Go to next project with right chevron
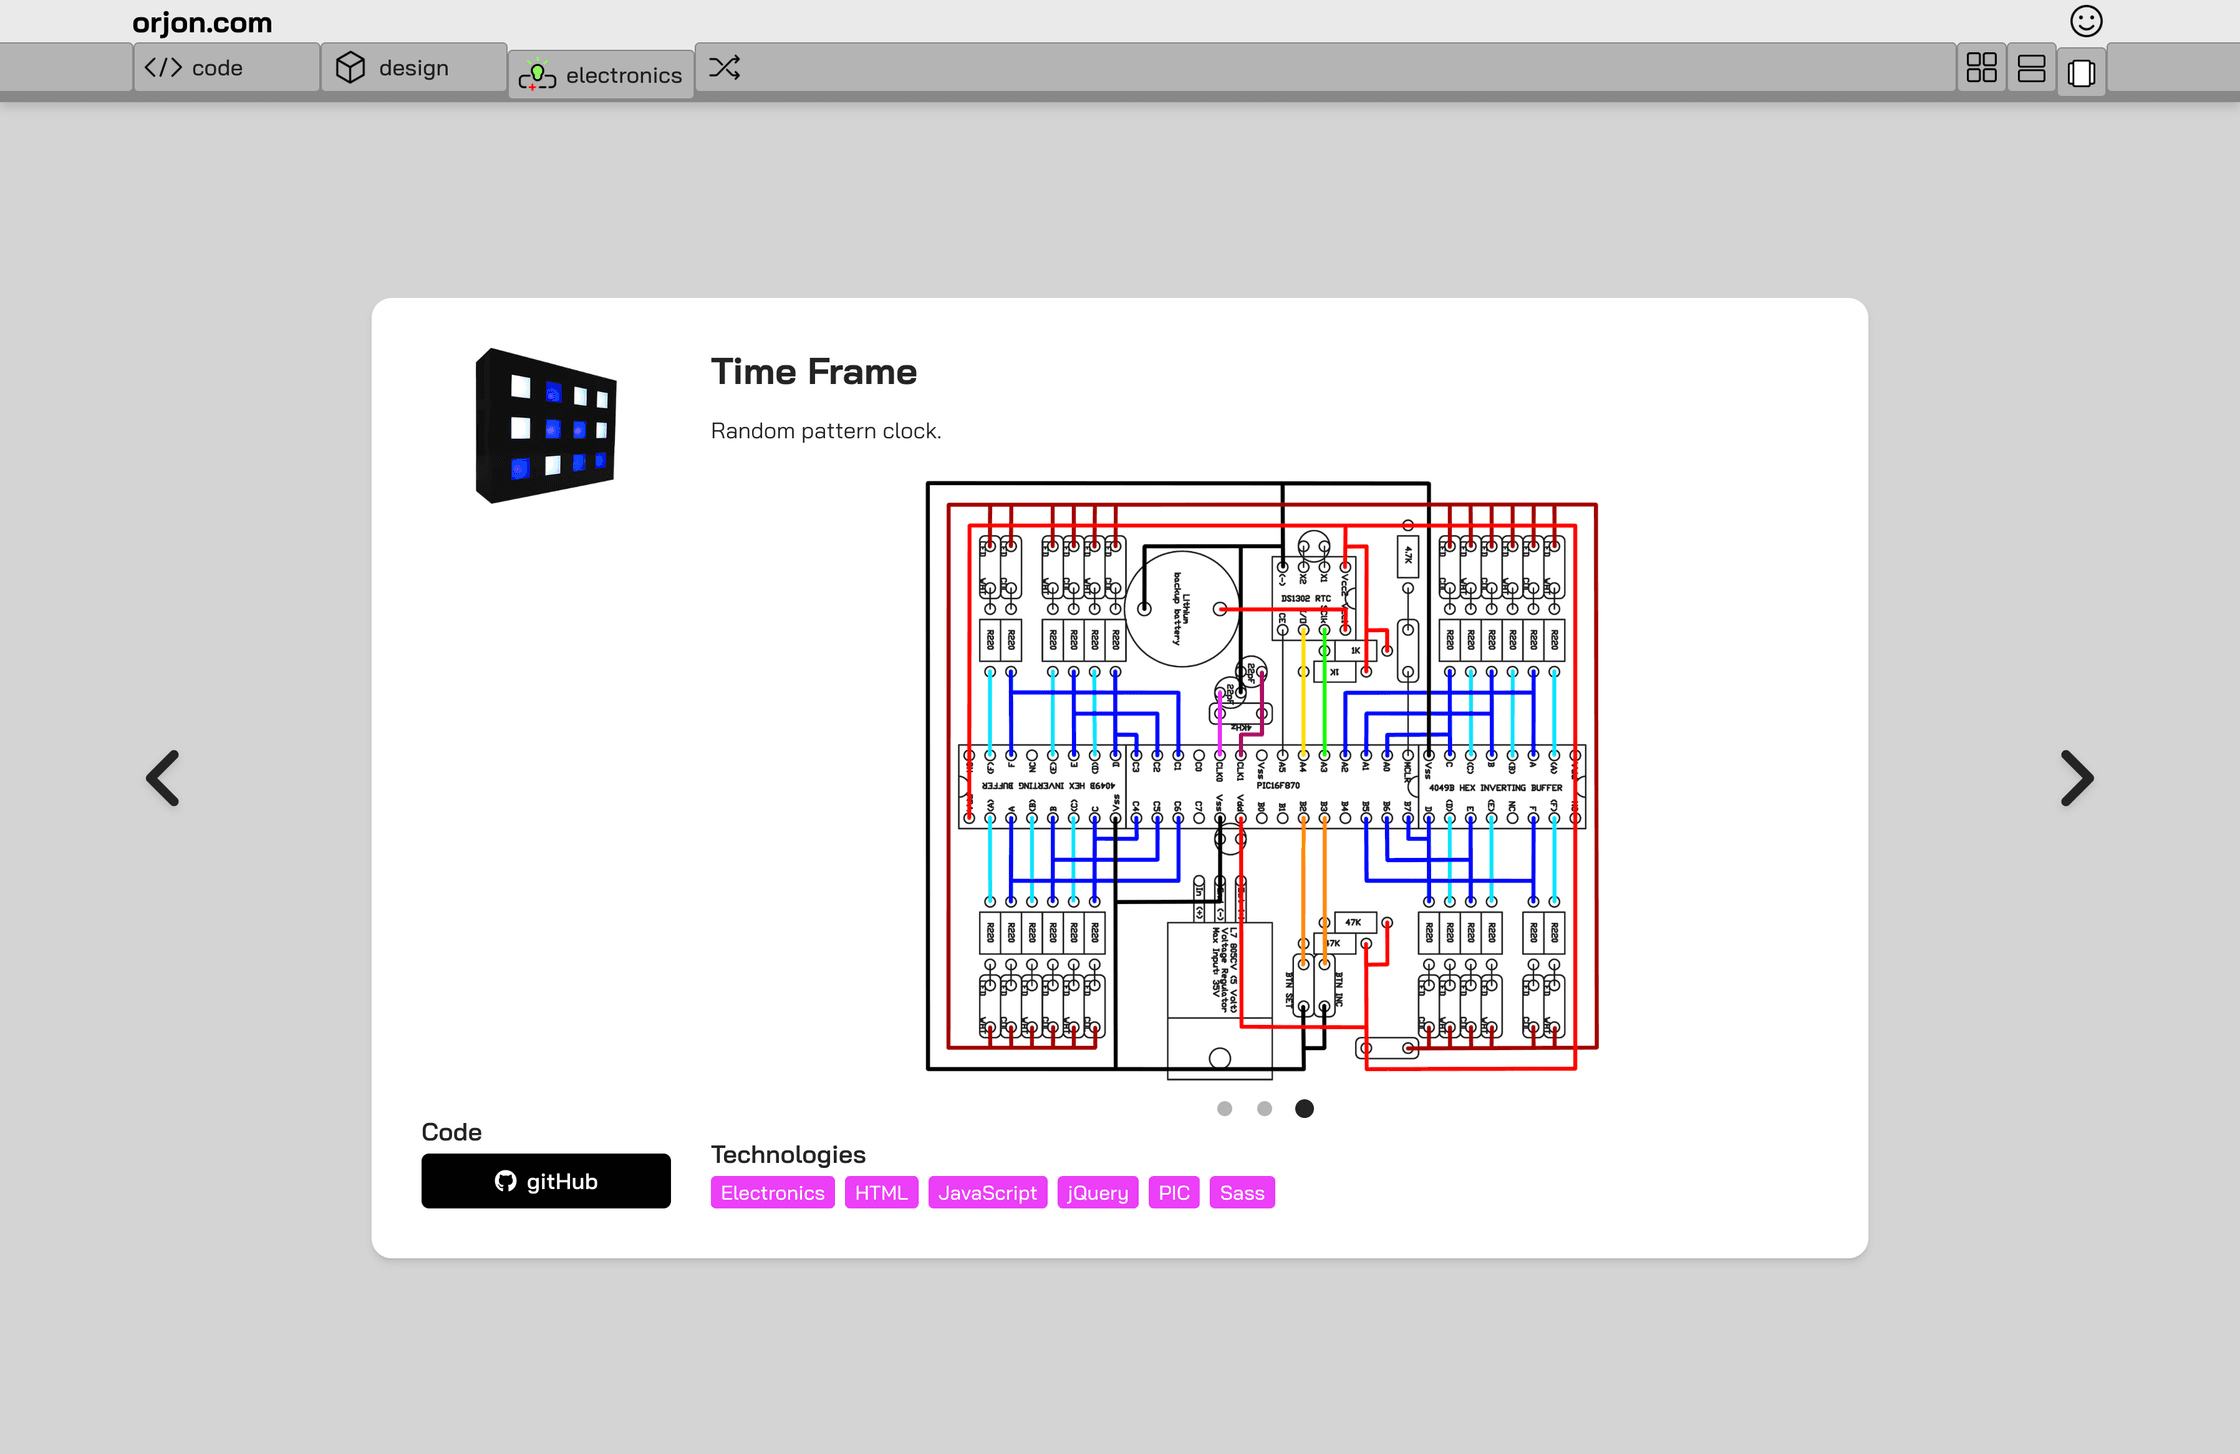The width and height of the screenshot is (2240, 1454). pyautogui.click(x=2077, y=778)
